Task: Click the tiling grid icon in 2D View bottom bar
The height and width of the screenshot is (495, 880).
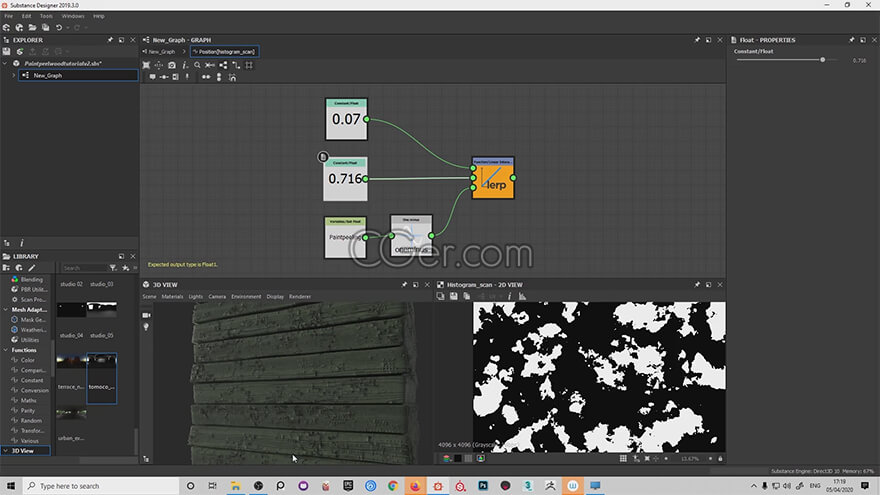Action: tap(623, 459)
